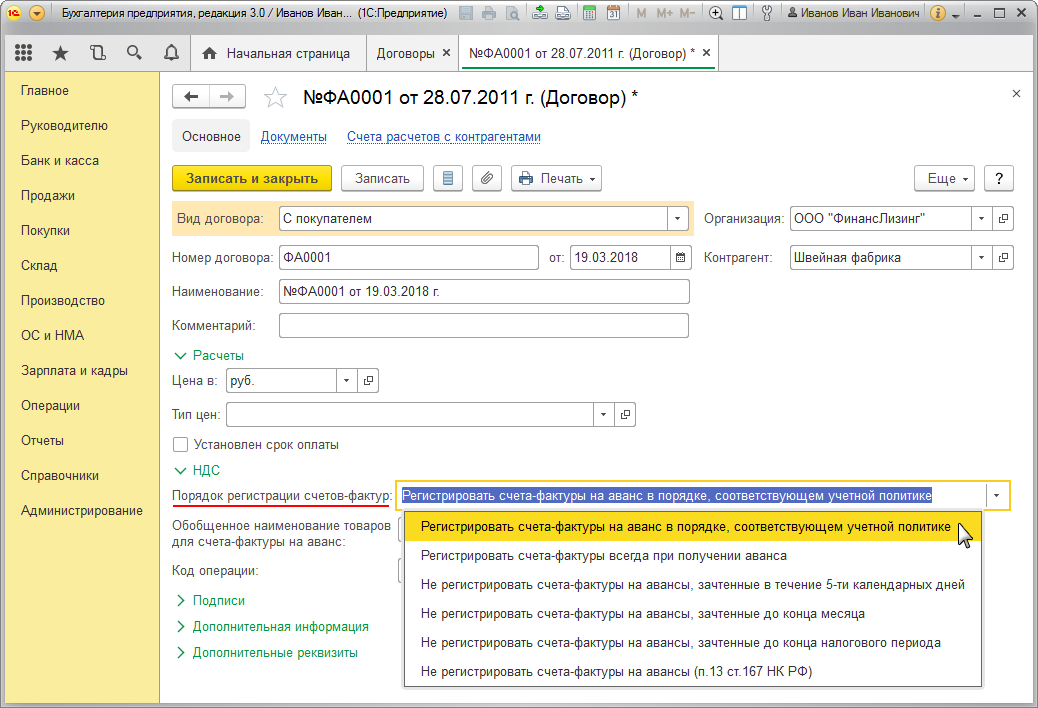Image resolution: width=1038 pixels, height=708 pixels.
Task: Open the Организация record with open button
Action: pos(1003,218)
